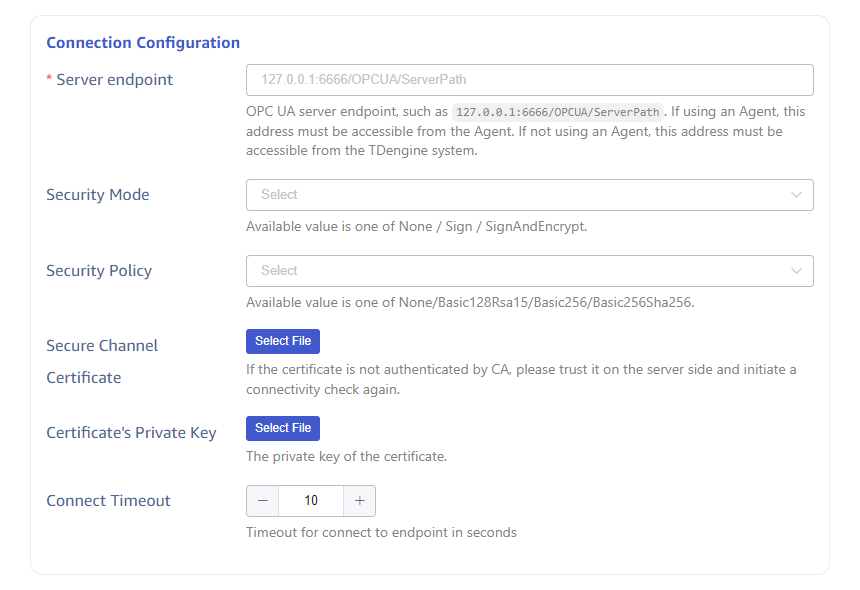Click the Connect Timeout label
Viewport: 860px width, 590px height.
108,501
